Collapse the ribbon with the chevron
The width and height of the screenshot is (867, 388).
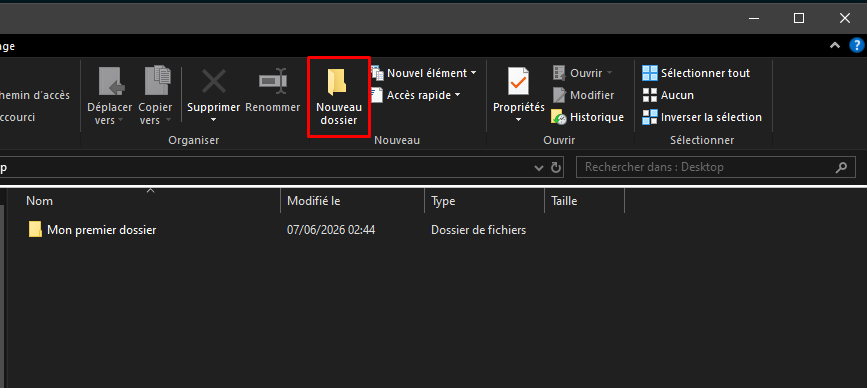[835, 46]
